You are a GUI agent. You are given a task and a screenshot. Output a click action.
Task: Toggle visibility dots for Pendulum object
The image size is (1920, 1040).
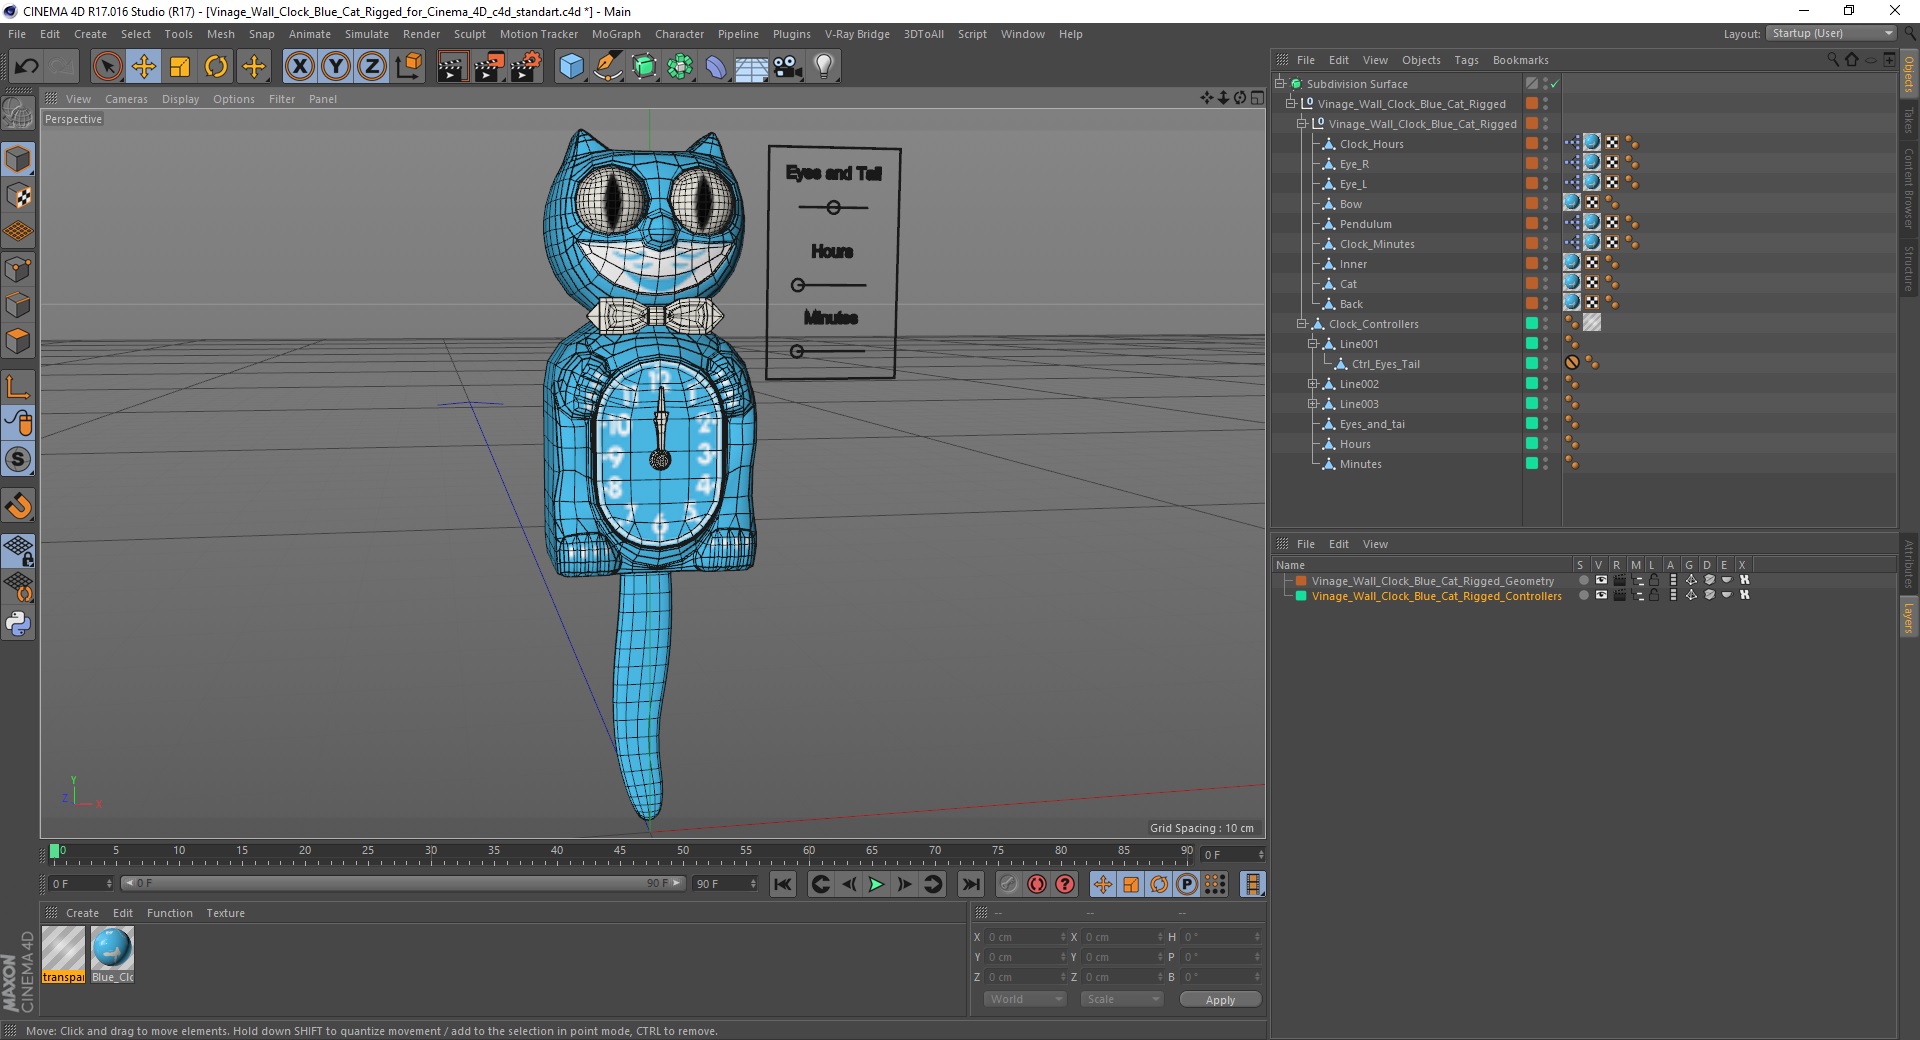(x=1545, y=224)
